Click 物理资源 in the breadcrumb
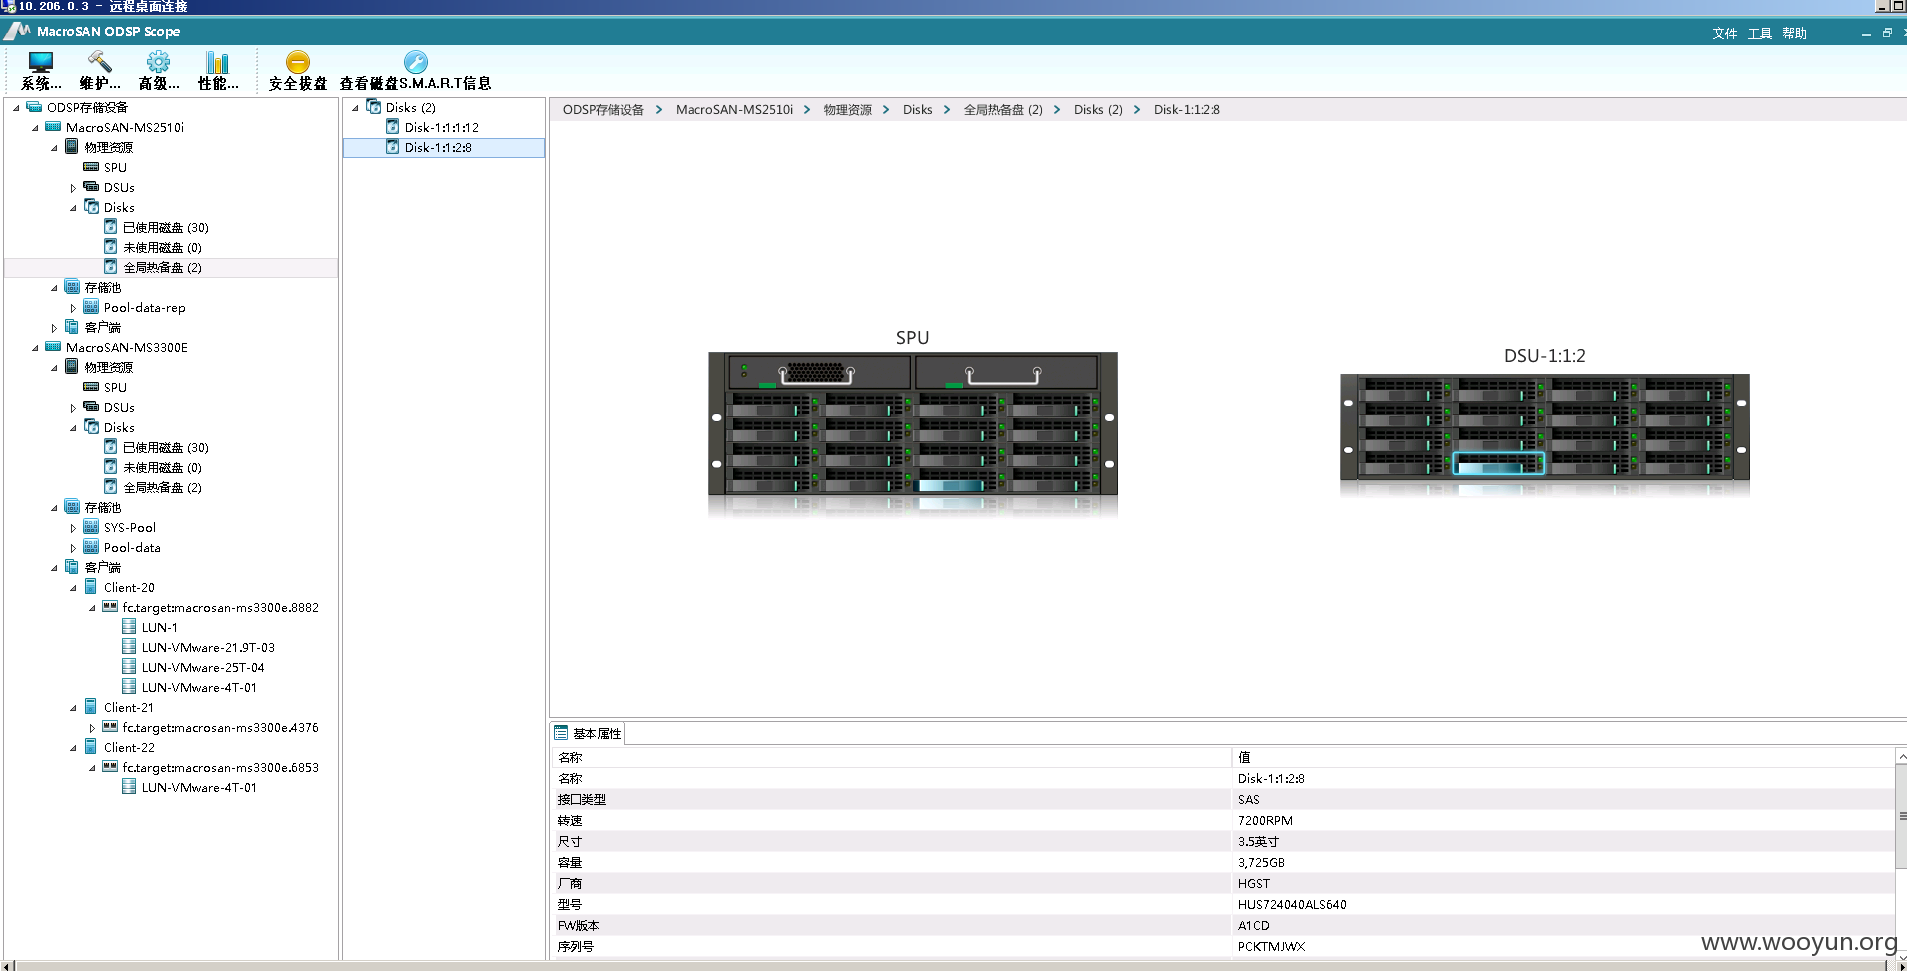Image resolution: width=1907 pixels, height=971 pixels. 848,110
